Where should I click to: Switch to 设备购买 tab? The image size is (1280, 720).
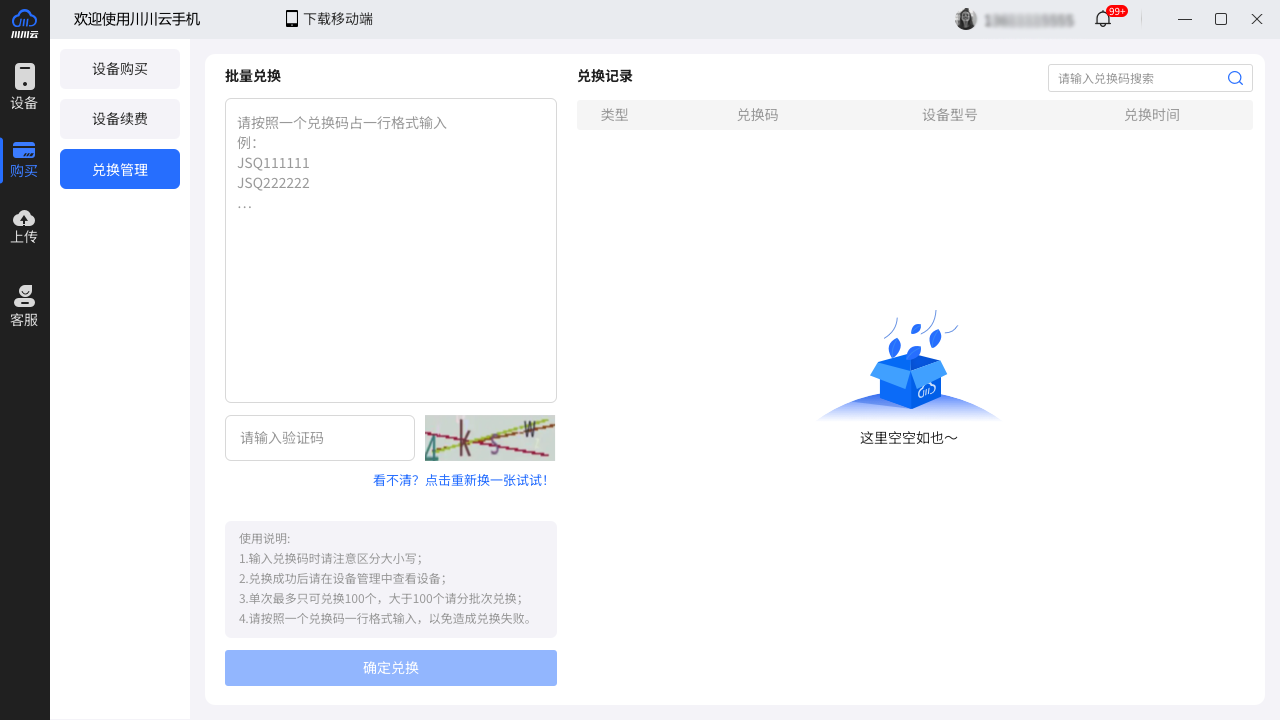pos(120,69)
